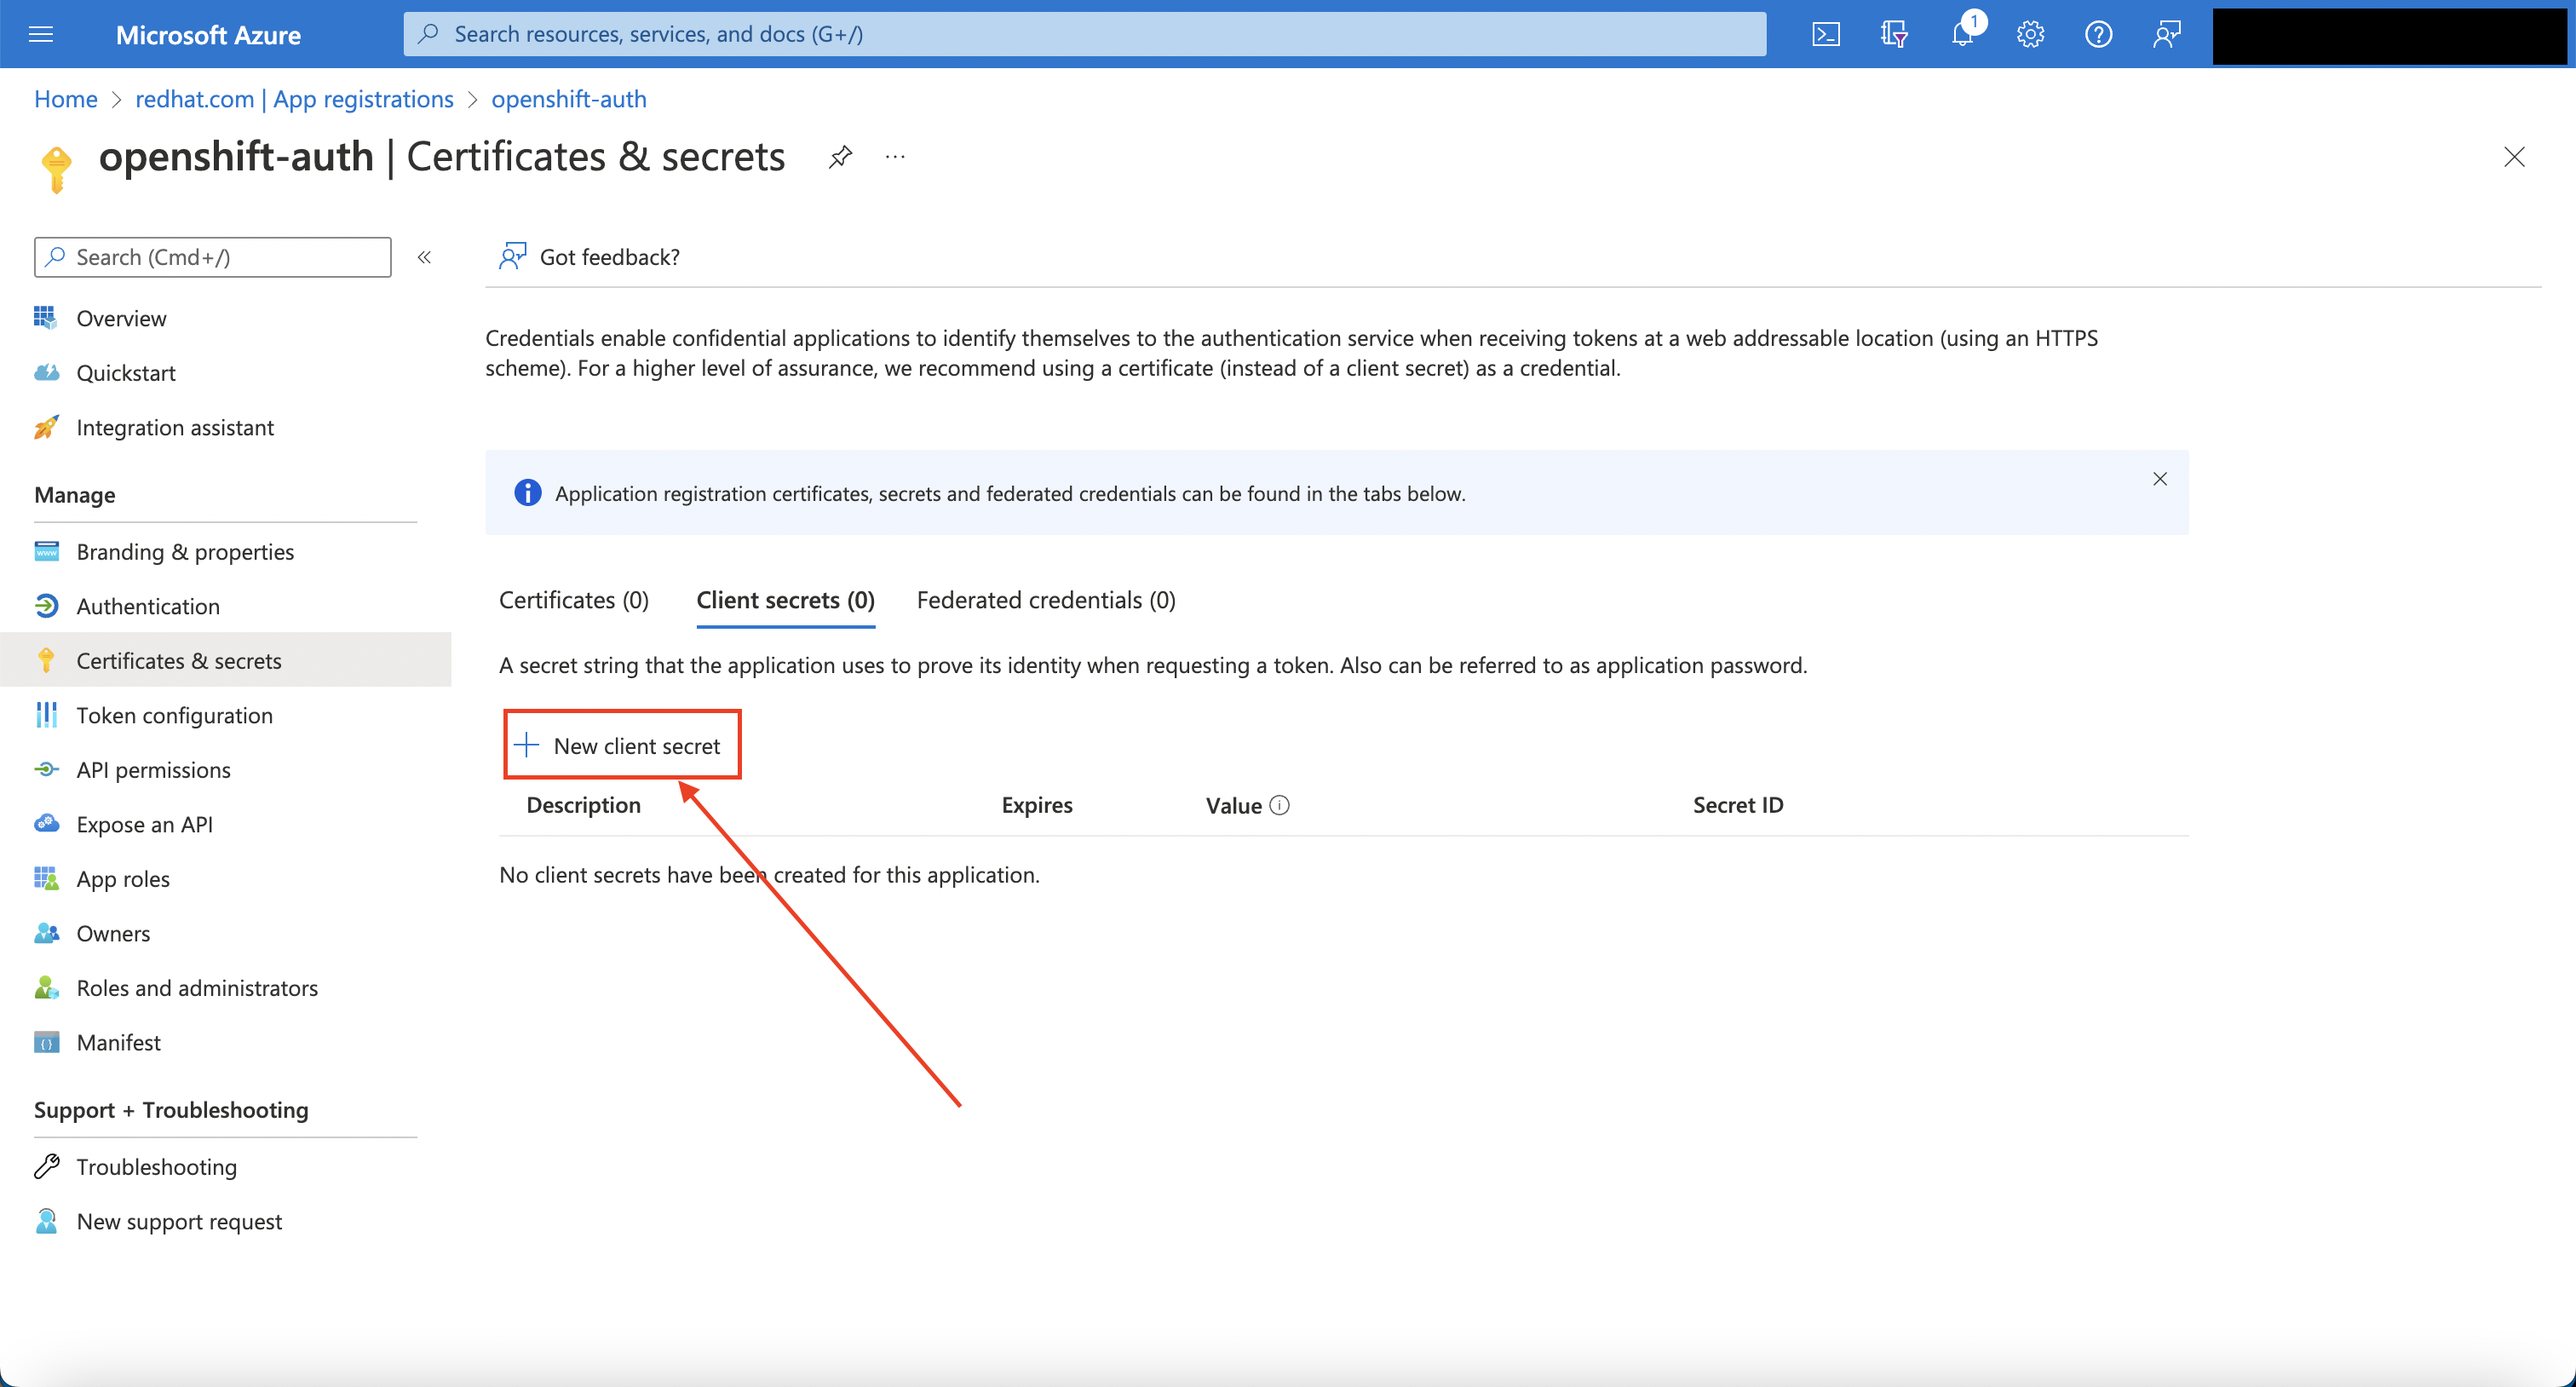Switch to the Certificates tab
Viewport: 2576px width, 1387px height.
[x=573, y=600]
